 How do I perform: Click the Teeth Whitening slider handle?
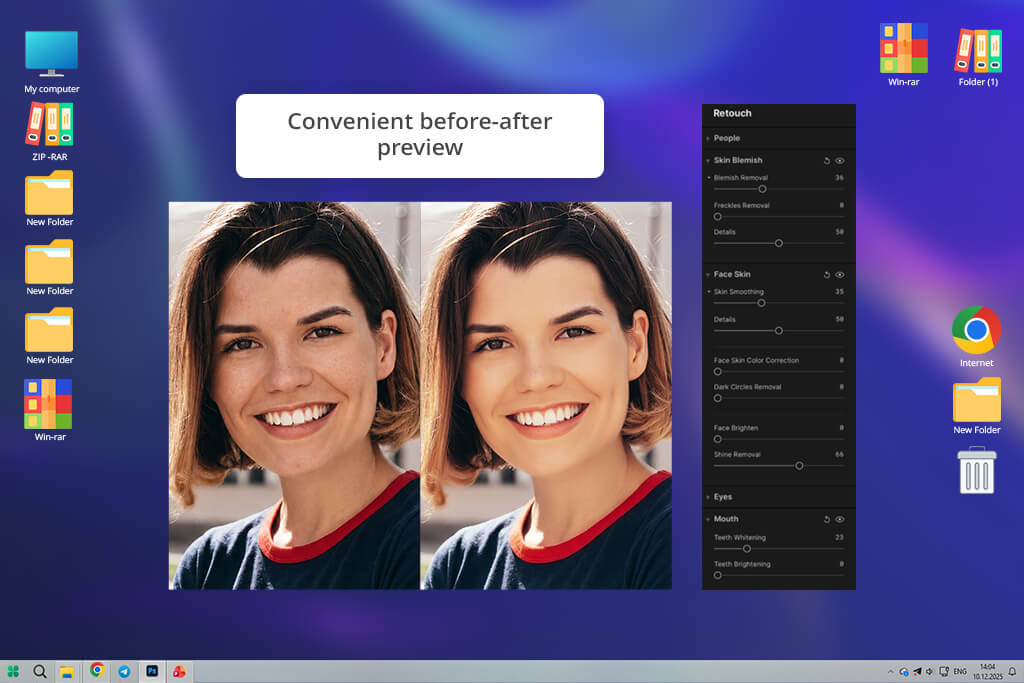[x=747, y=548]
